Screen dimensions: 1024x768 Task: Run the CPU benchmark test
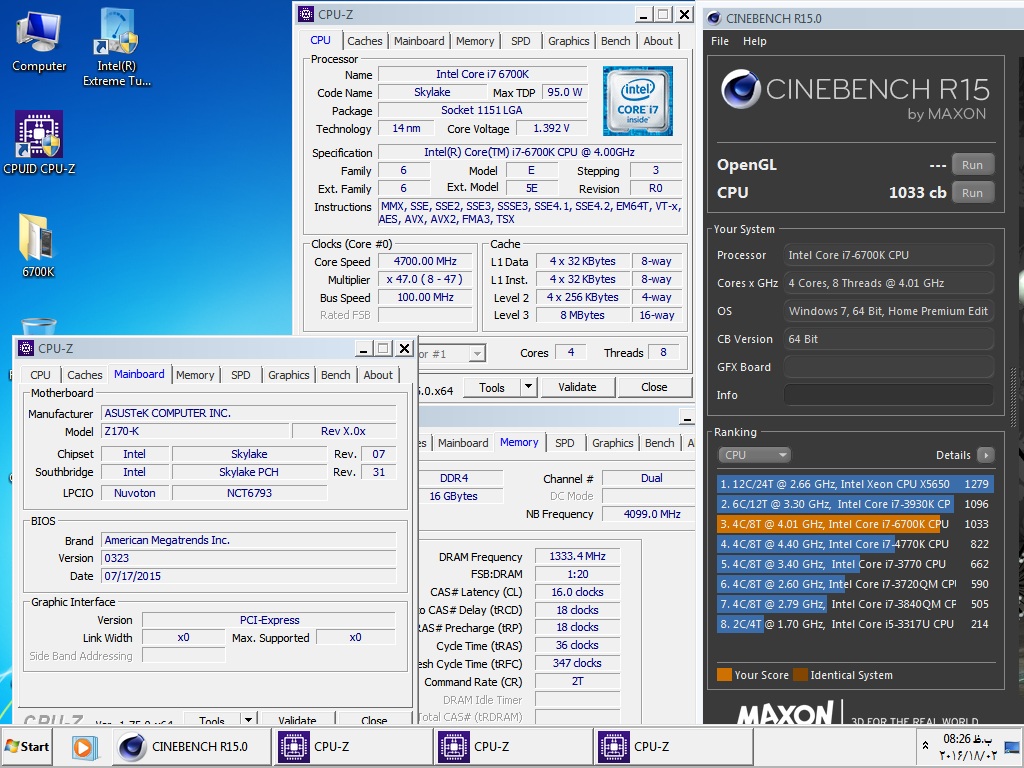point(972,193)
